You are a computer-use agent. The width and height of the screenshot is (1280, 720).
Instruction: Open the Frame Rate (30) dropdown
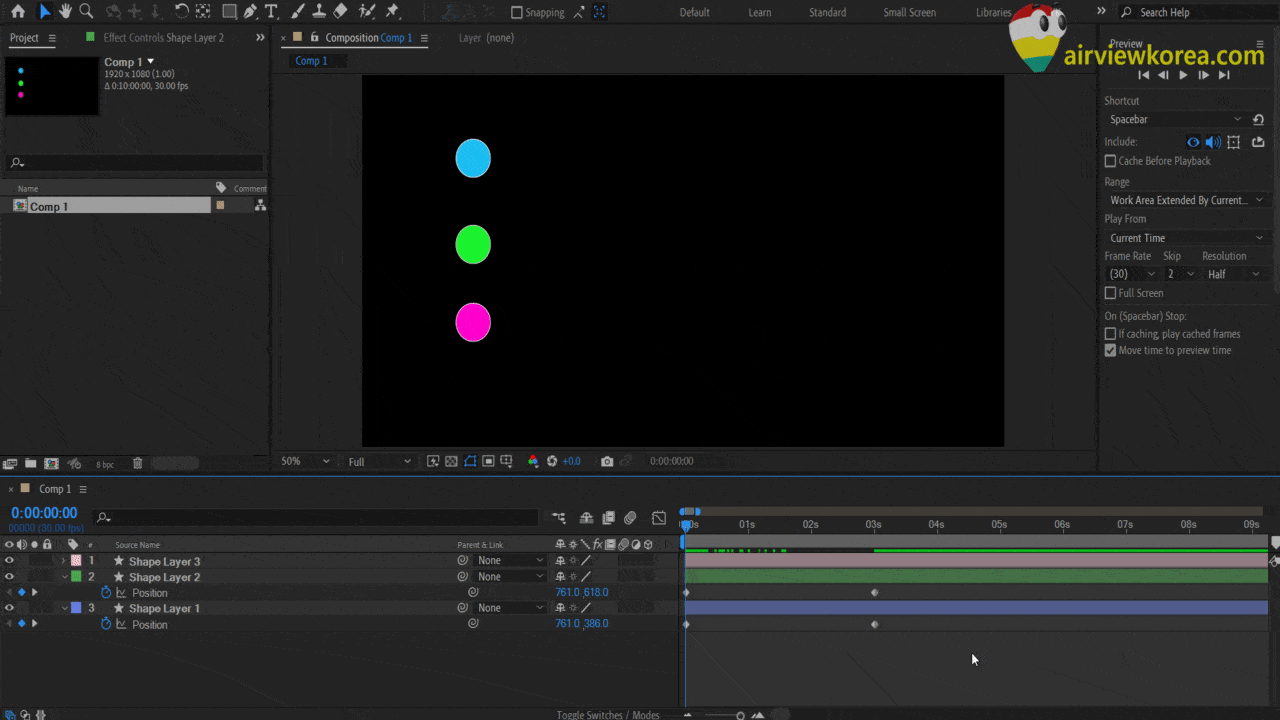1131,274
